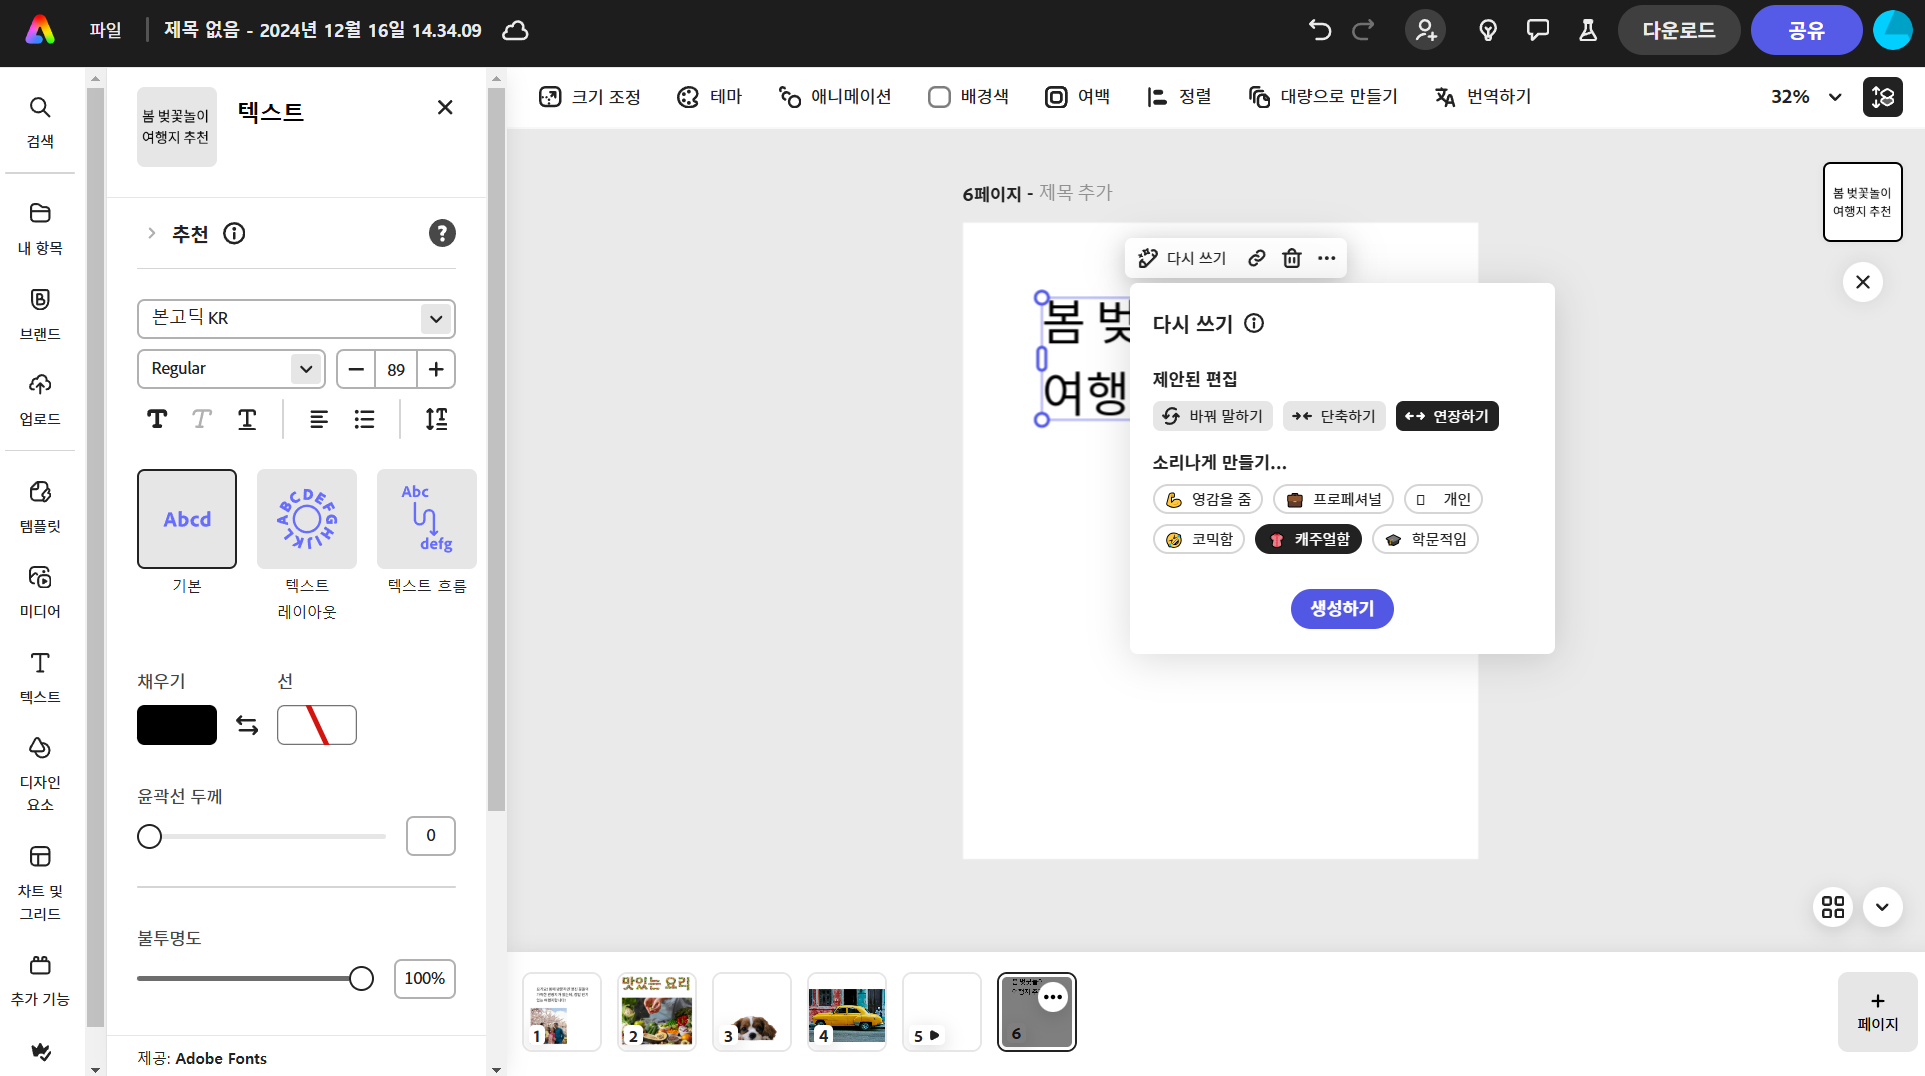Click the undo arrow icon

click(x=1320, y=30)
